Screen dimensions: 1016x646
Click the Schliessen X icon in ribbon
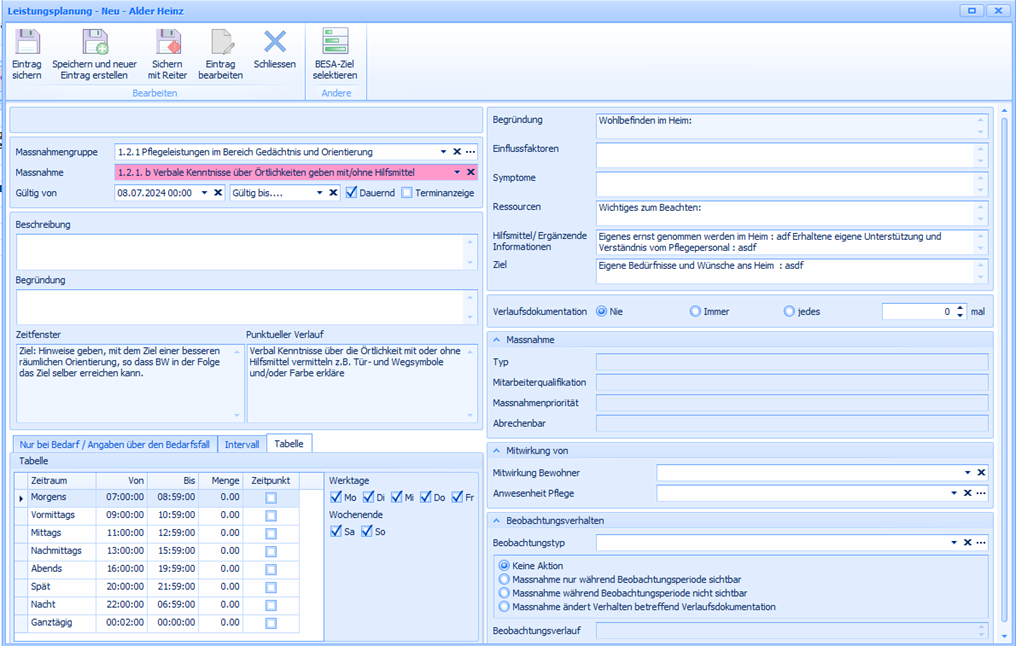pyautogui.click(x=275, y=41)
